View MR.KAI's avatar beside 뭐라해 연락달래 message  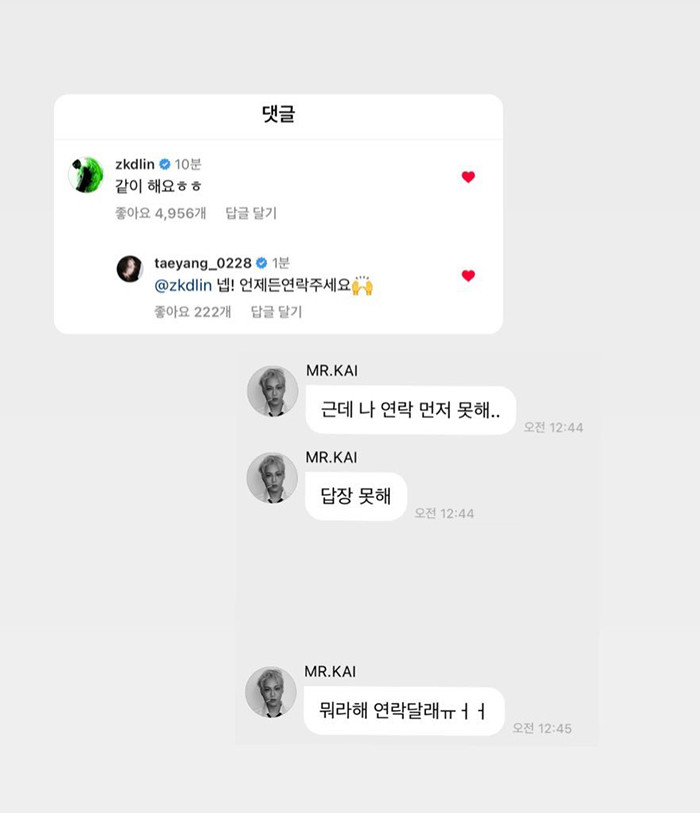click(271, 692)
